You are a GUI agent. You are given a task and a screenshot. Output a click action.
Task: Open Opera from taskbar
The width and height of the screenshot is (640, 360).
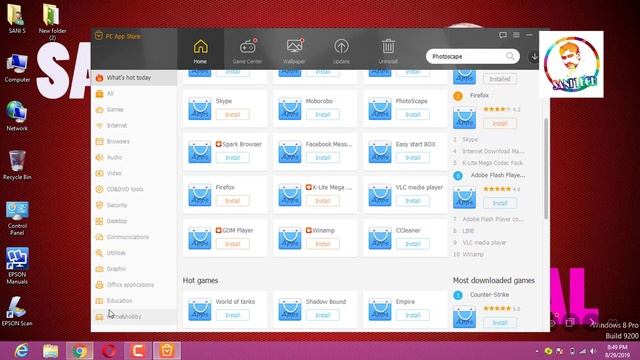pos(109,351)
